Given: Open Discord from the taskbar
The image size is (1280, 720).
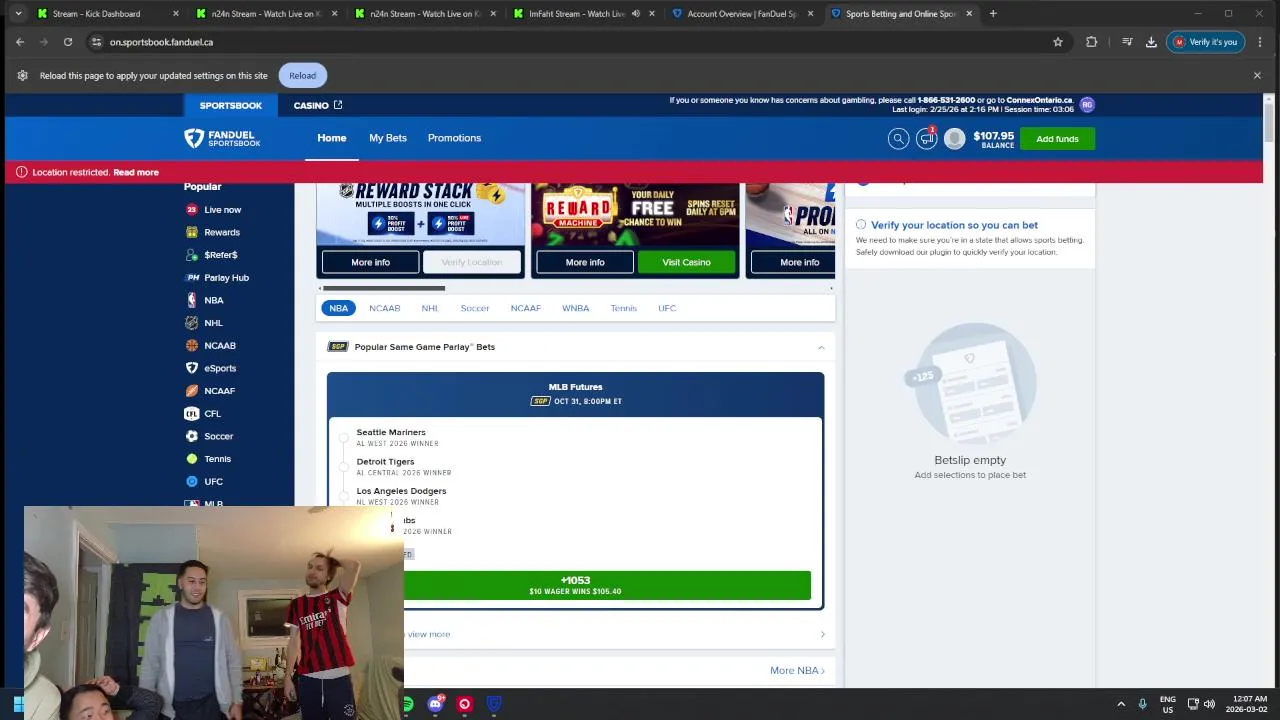Looking at the screenshot, I should [x=436, y=704].
